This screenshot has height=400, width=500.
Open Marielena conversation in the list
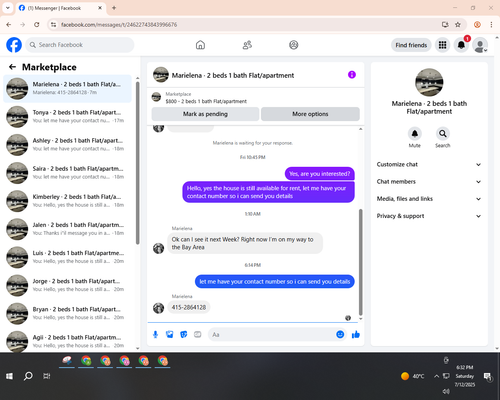67,88
